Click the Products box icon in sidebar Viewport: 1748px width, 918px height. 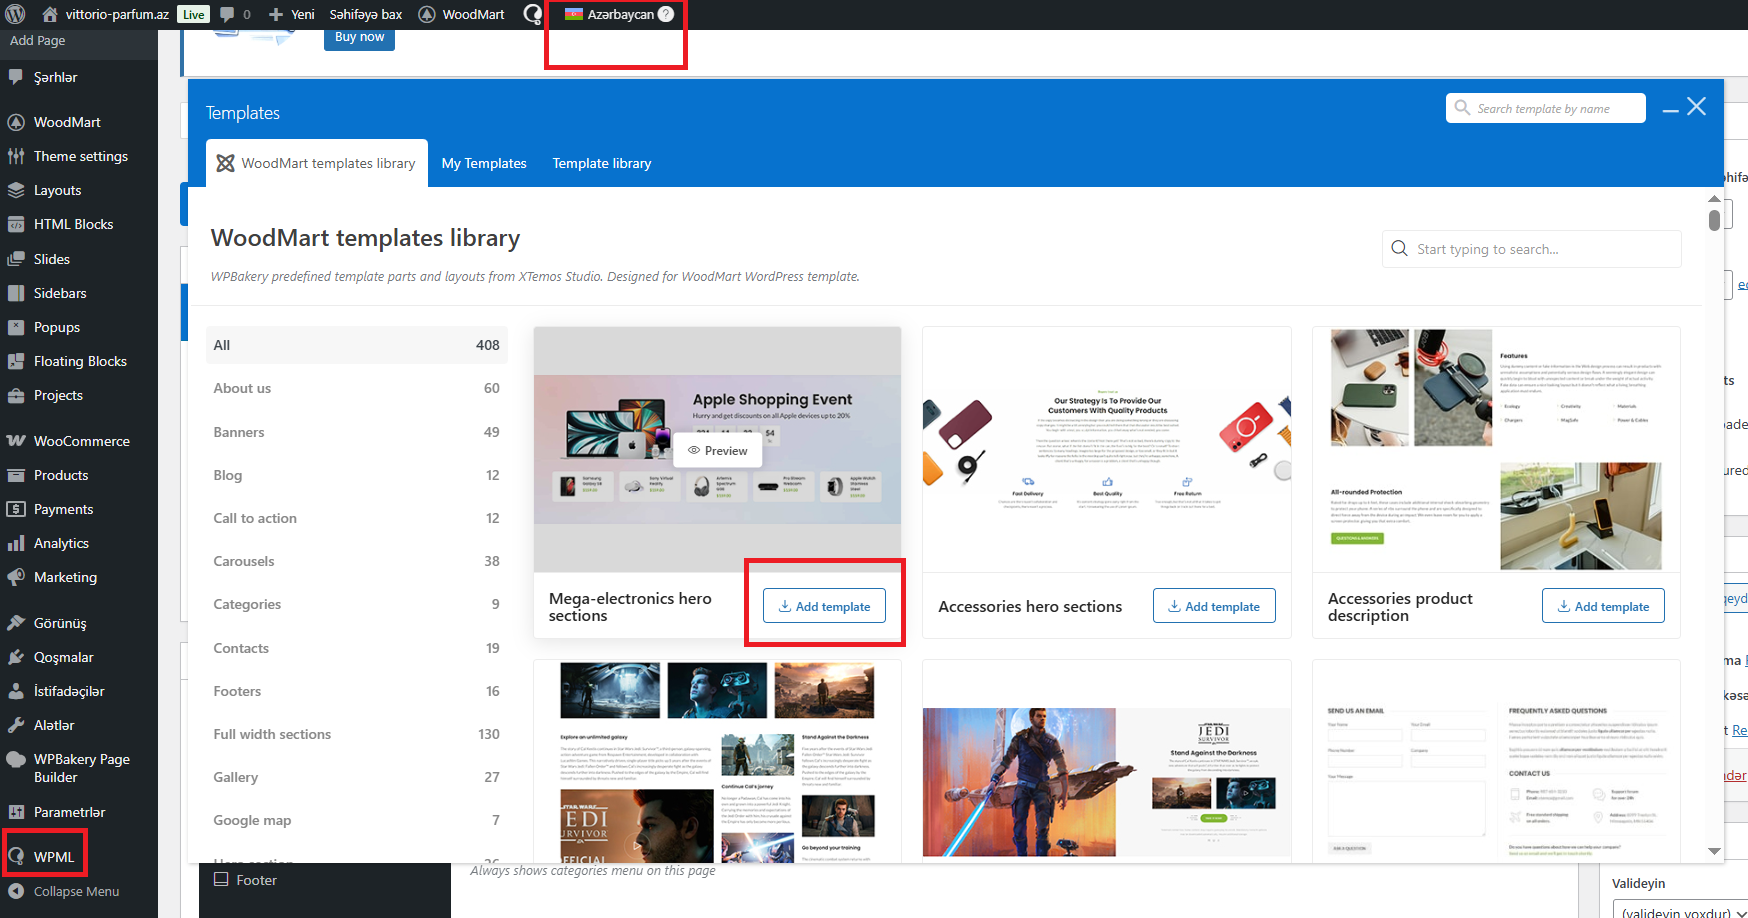click(16, 475)
